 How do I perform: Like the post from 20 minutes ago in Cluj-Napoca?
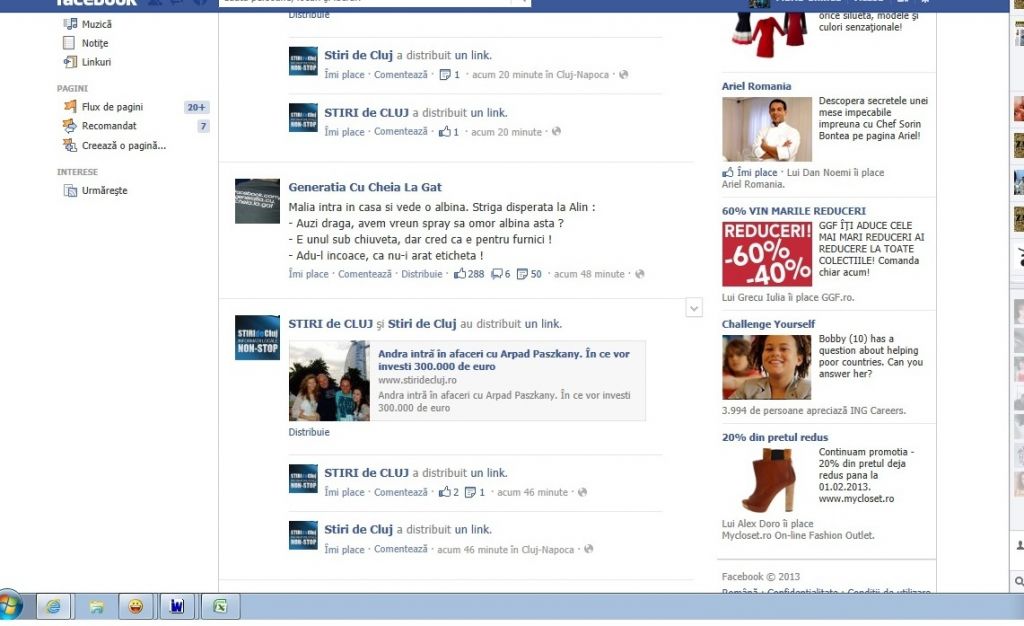[344, 75]
